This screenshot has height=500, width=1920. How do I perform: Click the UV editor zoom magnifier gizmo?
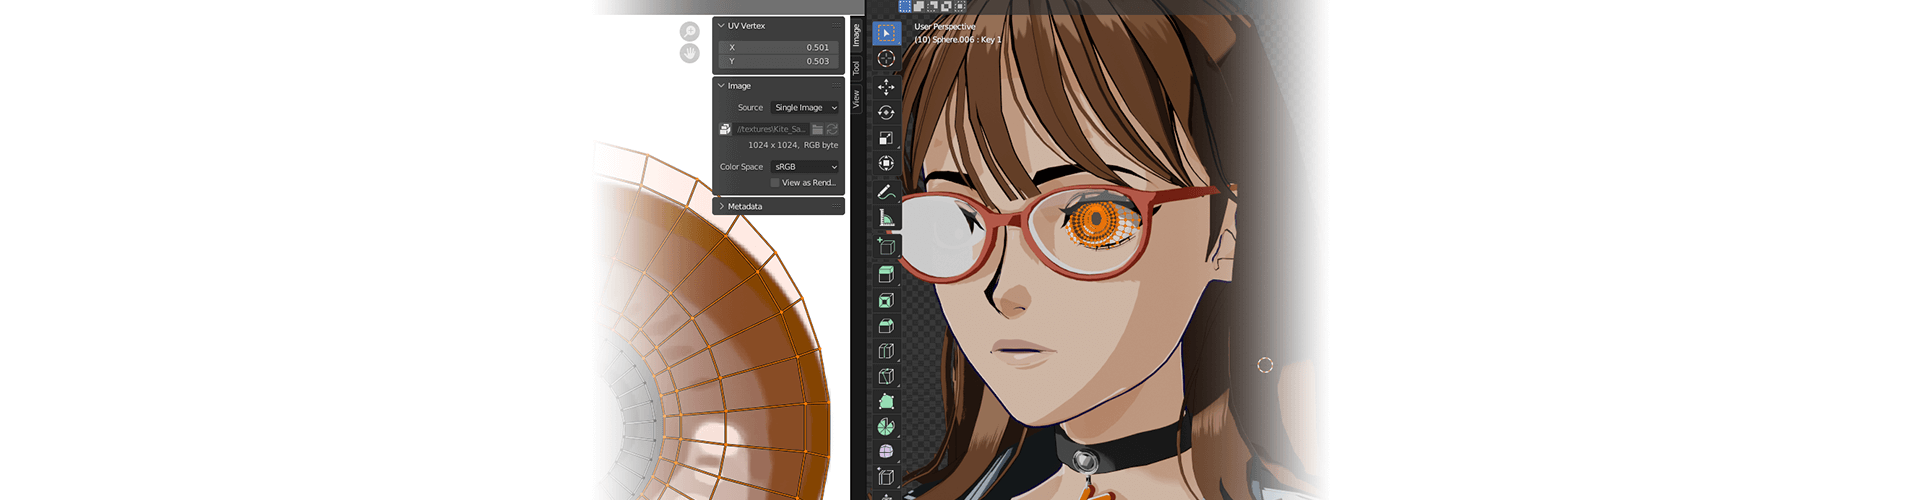point(690,32)
